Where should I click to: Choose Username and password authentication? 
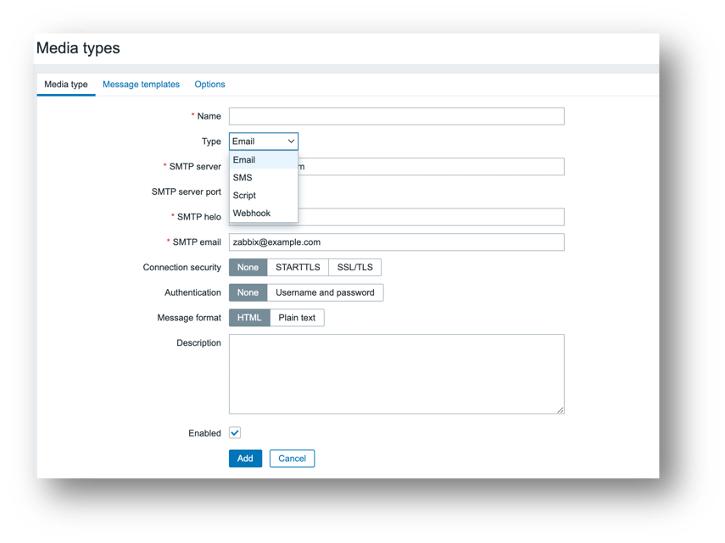(x=325, y=293)
